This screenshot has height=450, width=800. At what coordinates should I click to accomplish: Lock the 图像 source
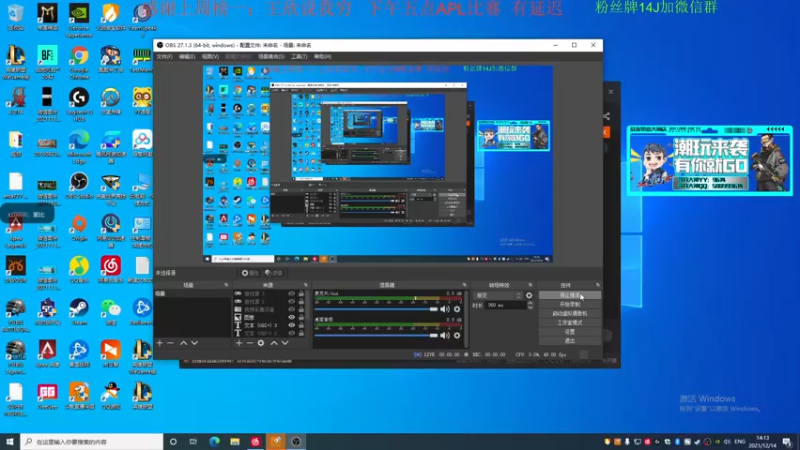301,317
